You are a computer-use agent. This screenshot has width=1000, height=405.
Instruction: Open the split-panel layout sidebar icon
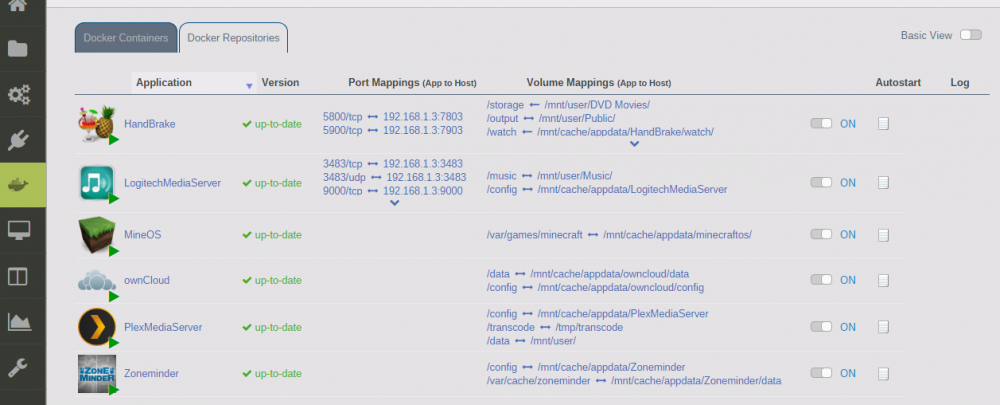click(x=18, y=276)
